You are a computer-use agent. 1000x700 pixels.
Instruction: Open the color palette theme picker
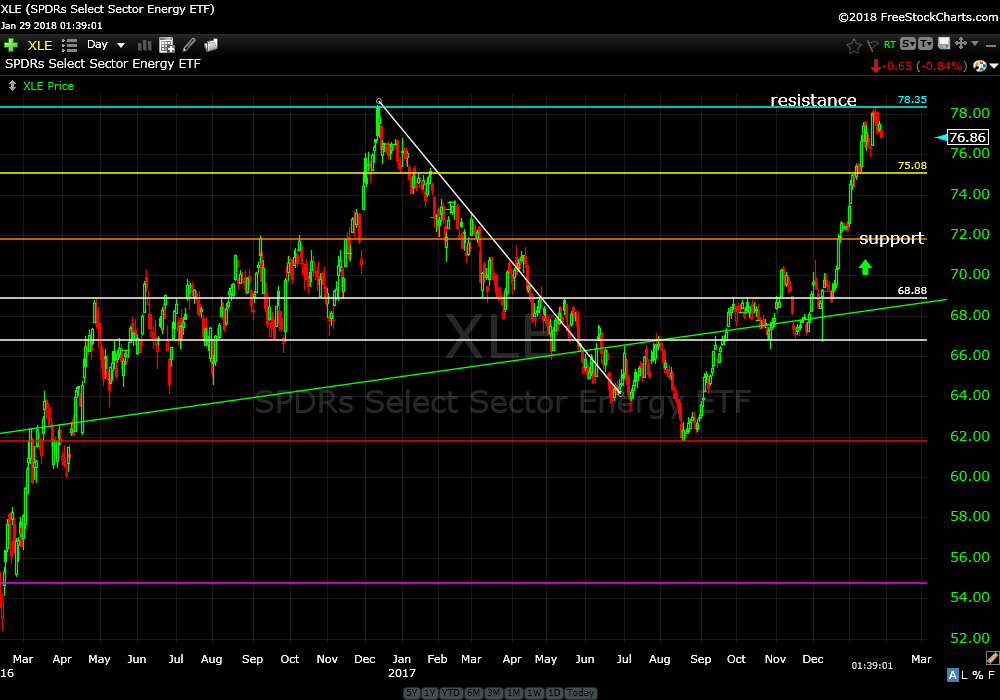point(981,66)
